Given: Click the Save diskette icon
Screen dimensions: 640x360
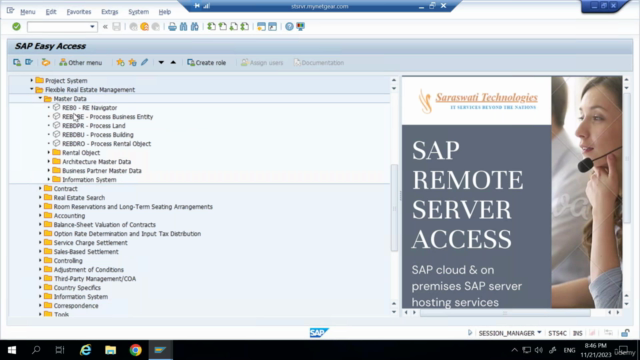Looking at the screenshot, I should (117, 27).
